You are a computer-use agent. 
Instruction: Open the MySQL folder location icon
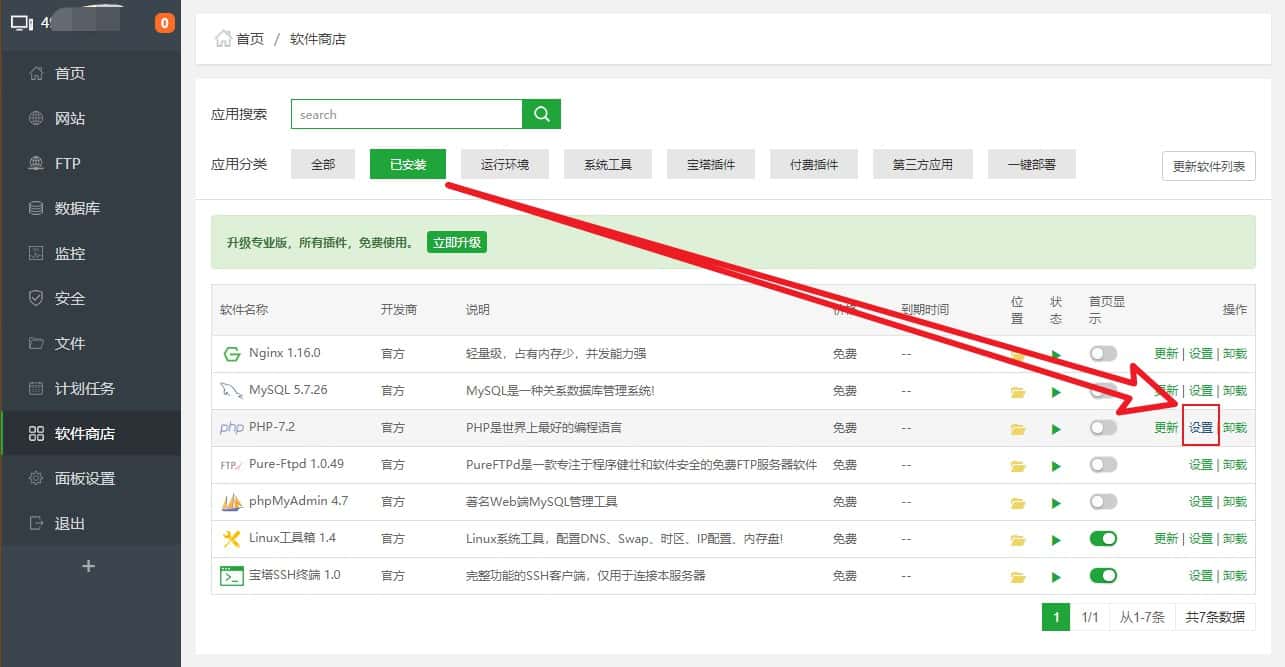click(x=1018, y=392)
